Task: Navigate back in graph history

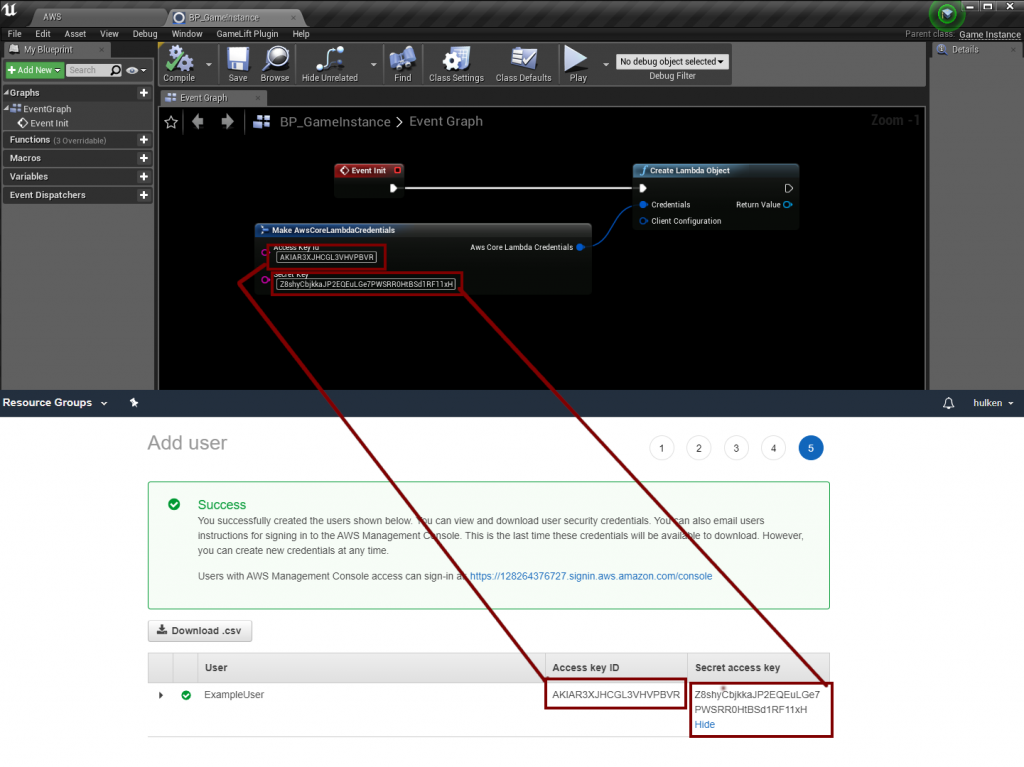Action: [x=198, y=122]
